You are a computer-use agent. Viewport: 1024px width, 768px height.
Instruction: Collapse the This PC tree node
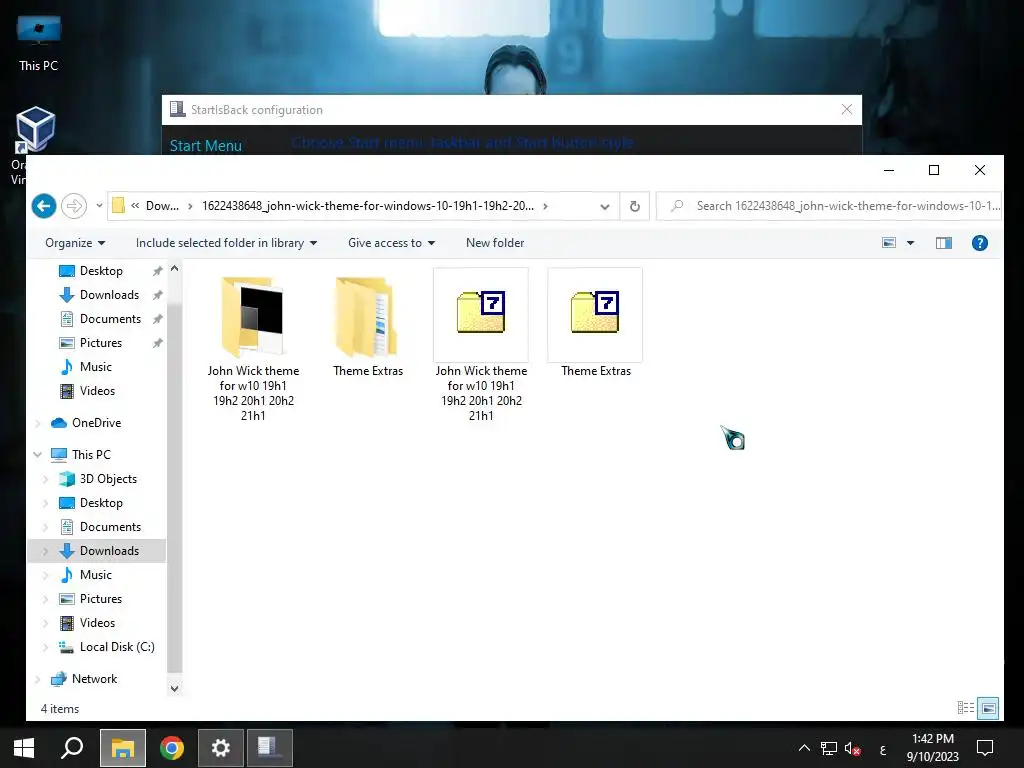38,455
